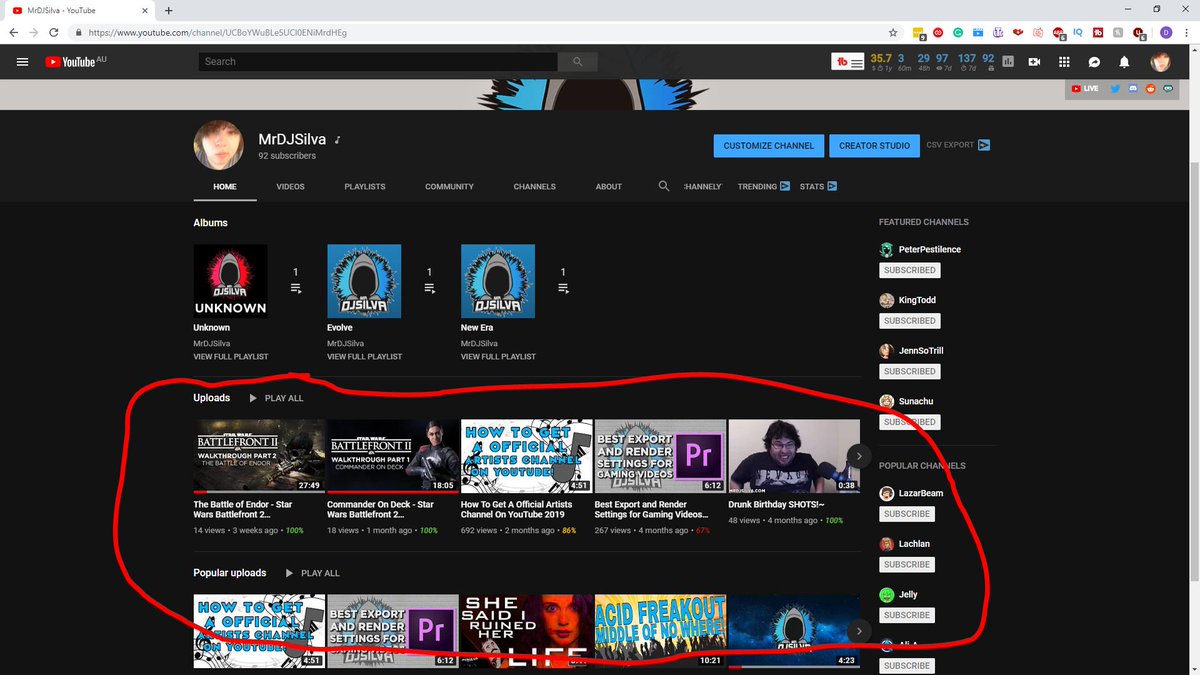Subscribe to Lachlan
The height and width of the screenshot is (675, 1200).
pos(907,565)
